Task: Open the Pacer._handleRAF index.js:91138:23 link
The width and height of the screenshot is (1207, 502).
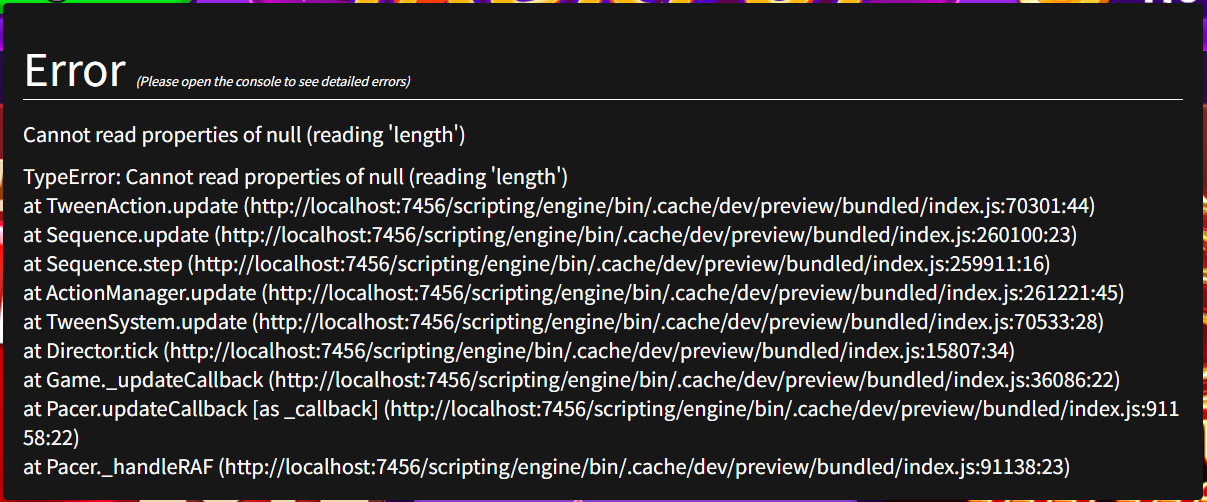Action: coord(644,467)
